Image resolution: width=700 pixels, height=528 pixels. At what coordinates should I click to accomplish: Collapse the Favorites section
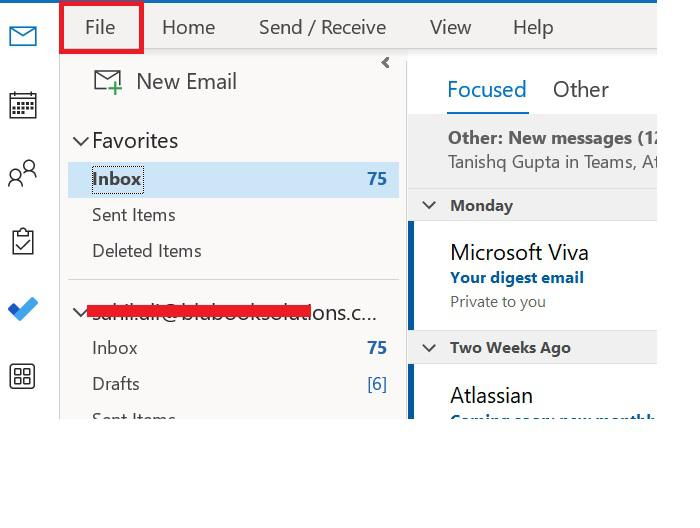tap(81, 142)
